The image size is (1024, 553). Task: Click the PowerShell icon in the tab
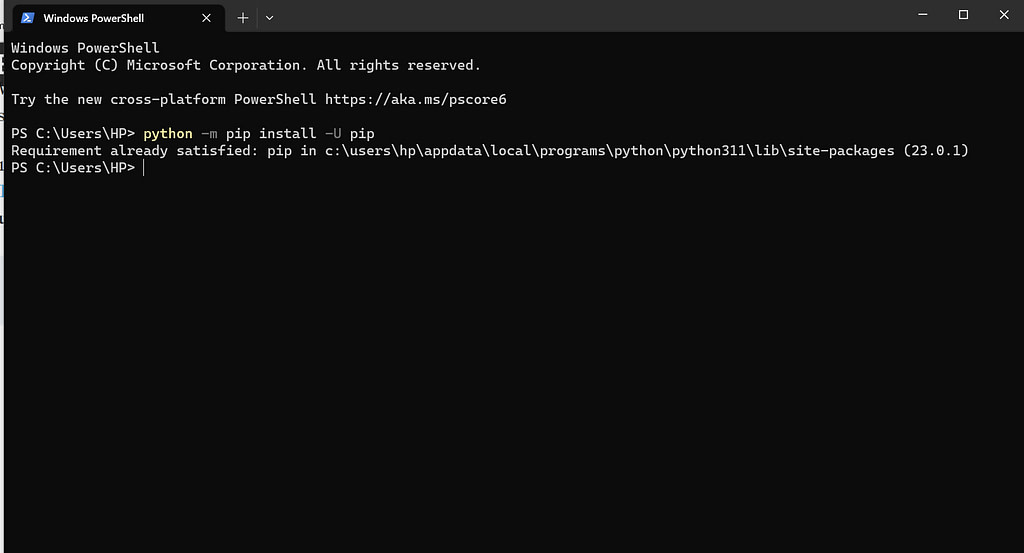pyautogui.click(x=27, y=18)
